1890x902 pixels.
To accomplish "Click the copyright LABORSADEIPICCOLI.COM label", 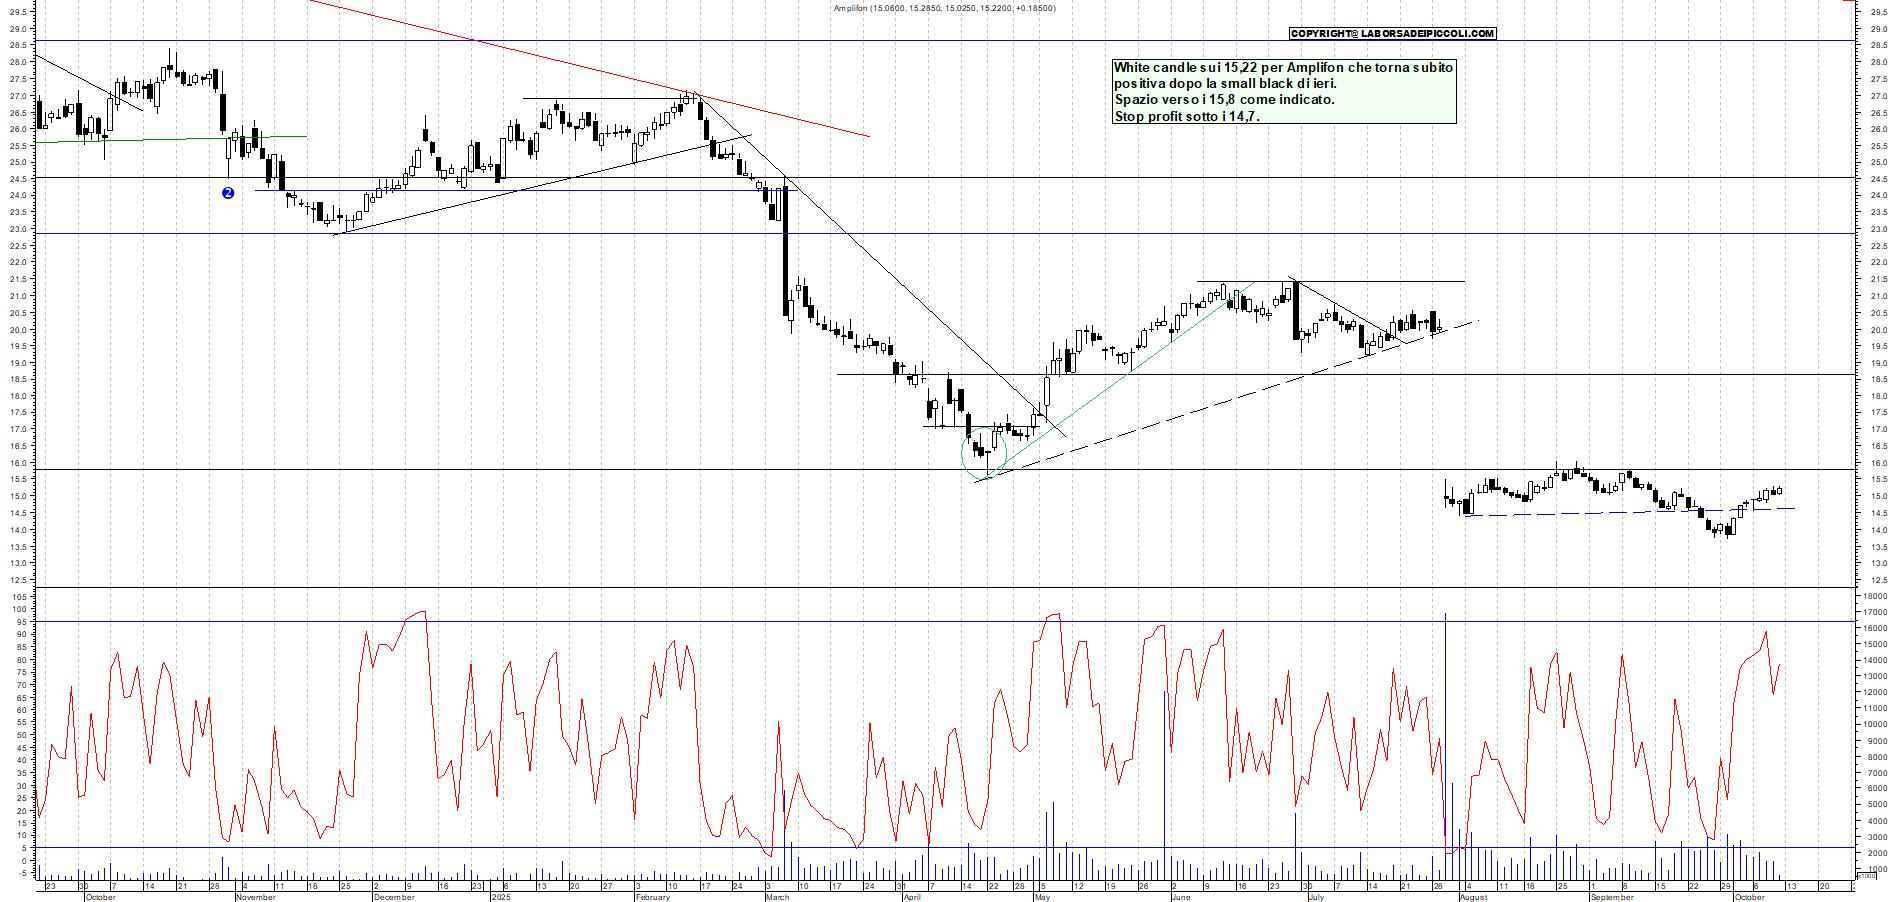I will [x=1392, y=34].
